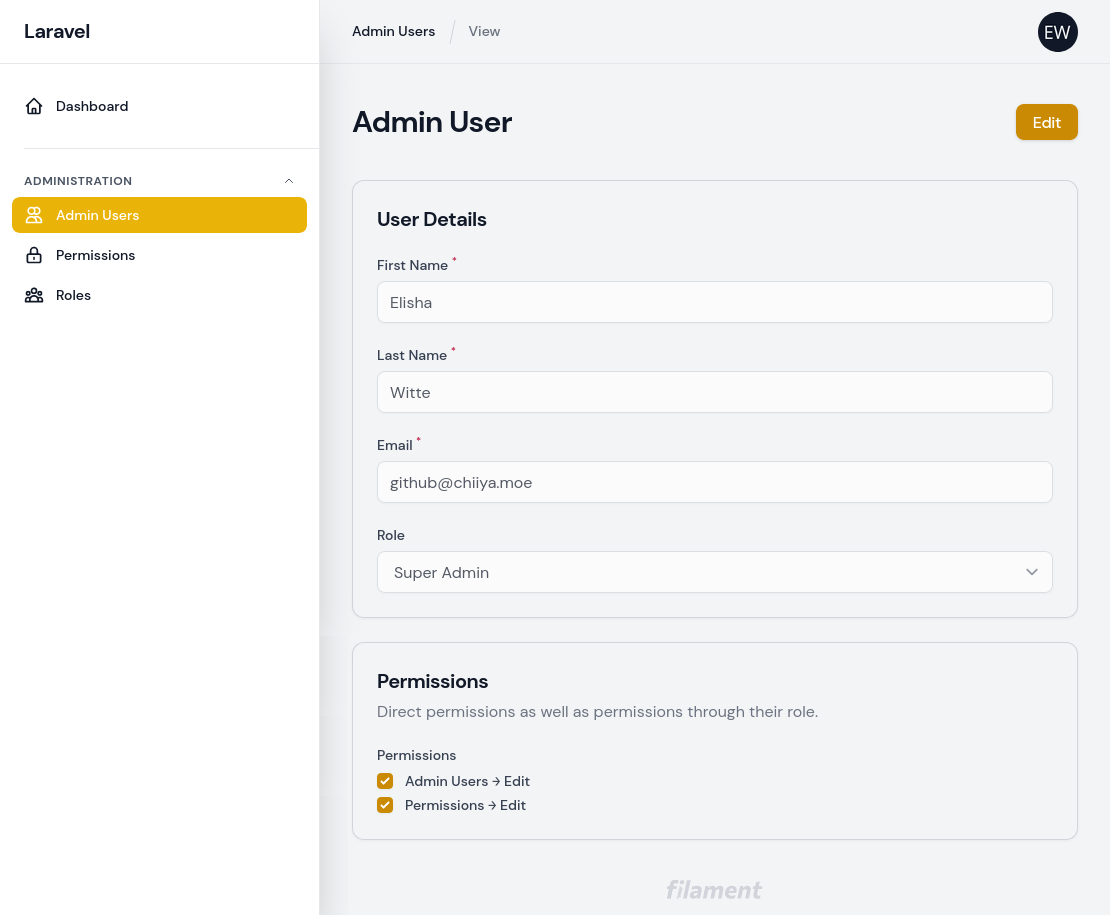Click the Admin Users people icon in sidebar

[34, 215]
